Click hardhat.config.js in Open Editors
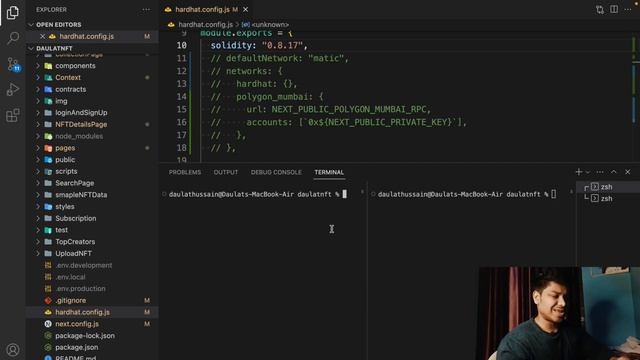The width and height of the screenshot is (640, 360). [87, 36]
